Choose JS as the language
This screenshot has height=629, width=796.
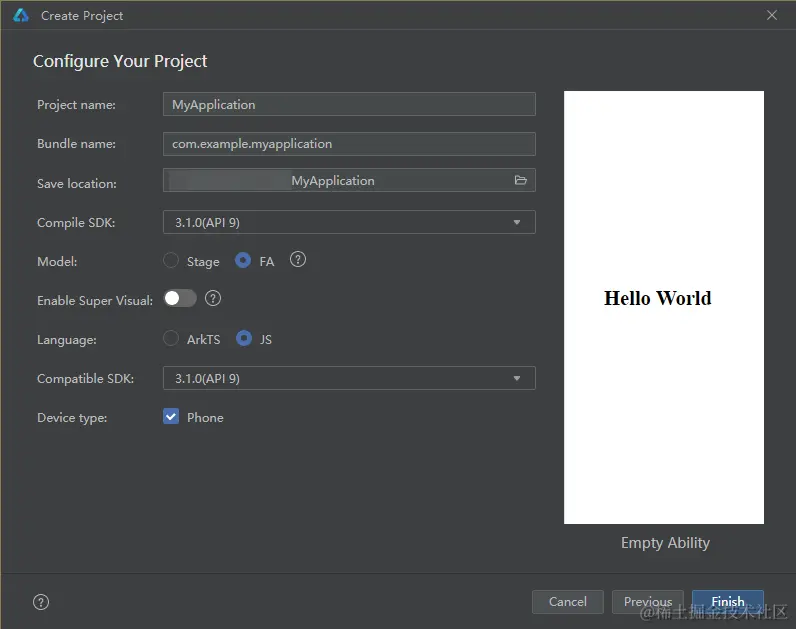click(244, 338)
